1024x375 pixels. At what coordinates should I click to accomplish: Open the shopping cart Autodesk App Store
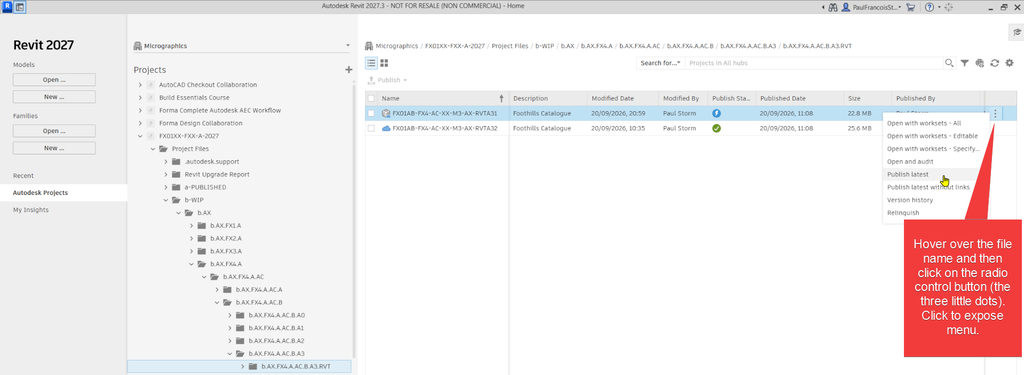coord(910,7)
